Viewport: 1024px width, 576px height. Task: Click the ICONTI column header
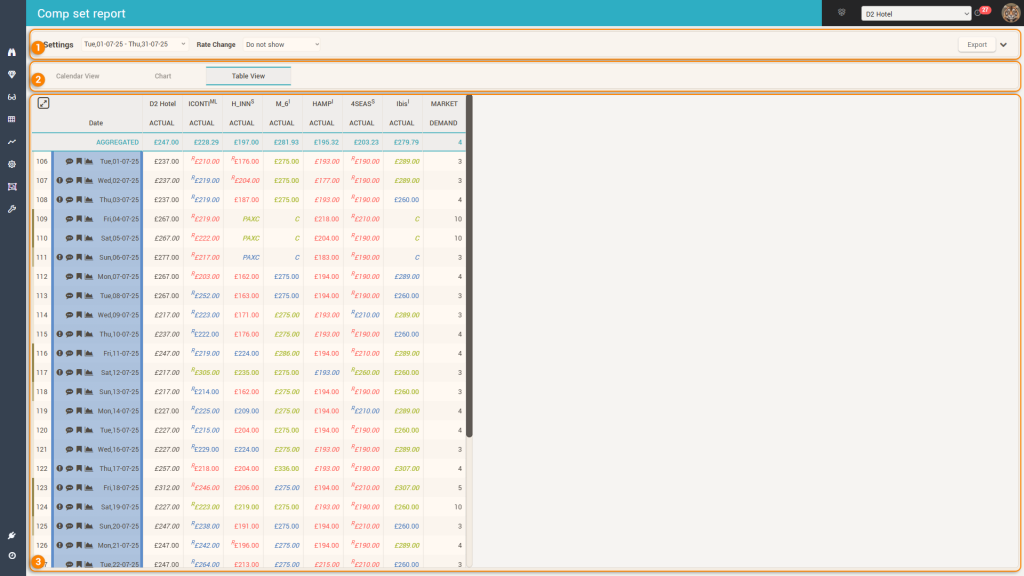coord(202,103)
